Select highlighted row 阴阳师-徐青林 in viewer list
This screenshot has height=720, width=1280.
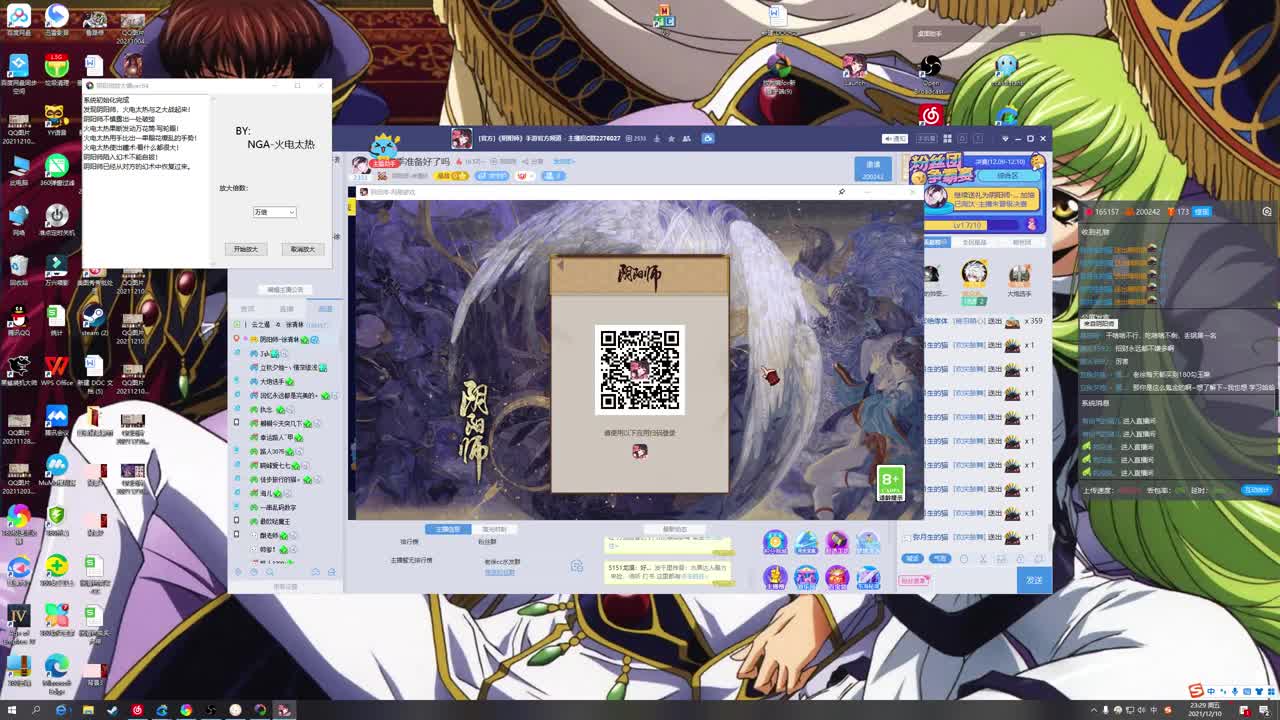tap(282, 339)
